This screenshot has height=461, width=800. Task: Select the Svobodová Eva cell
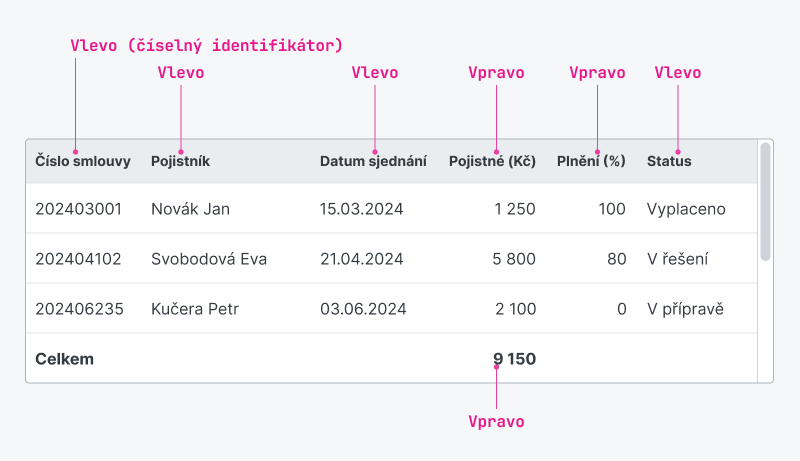point(209,259)
